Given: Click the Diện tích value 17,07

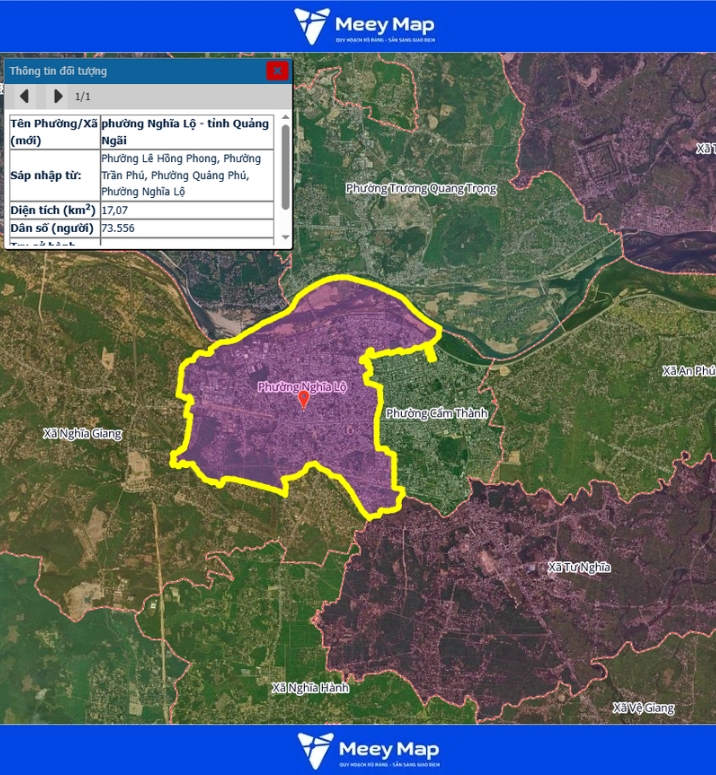Looking at the screenshot, I should click(x=115, y=211).
